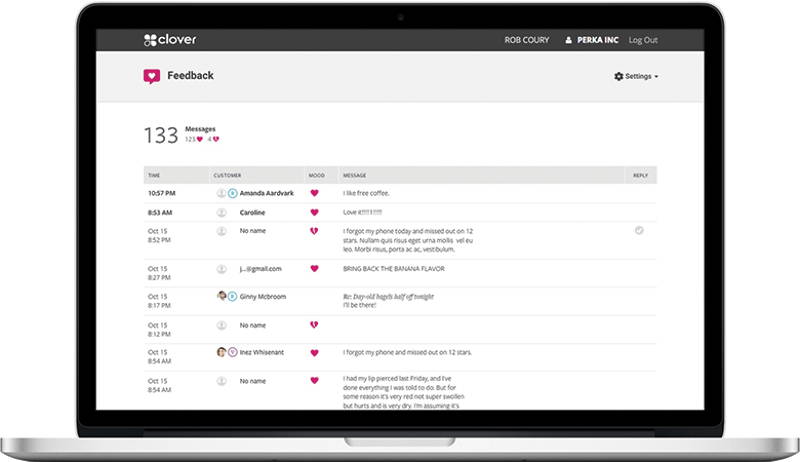Image resolution: width=800 pixels, height=462 pixels.
Task: Click avatar of No name 8:54 AM row
Action: click(221, 381)
